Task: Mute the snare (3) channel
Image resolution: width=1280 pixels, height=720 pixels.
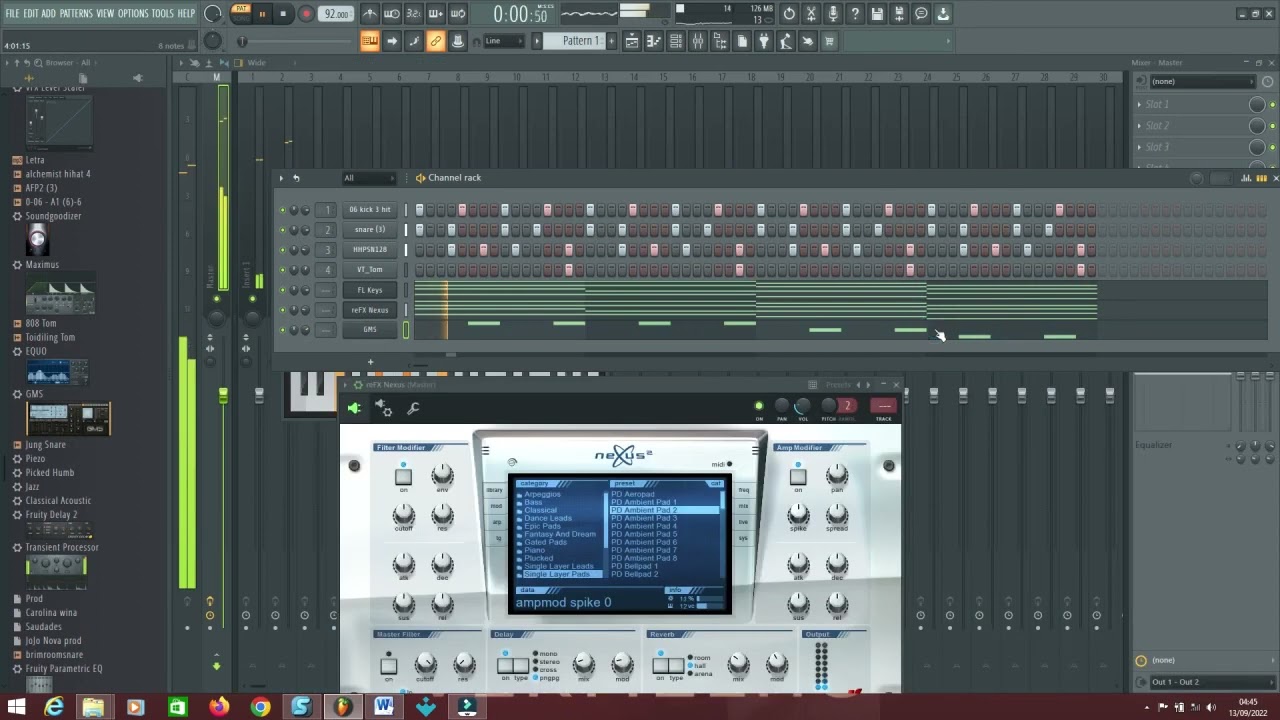Action: 282,230
